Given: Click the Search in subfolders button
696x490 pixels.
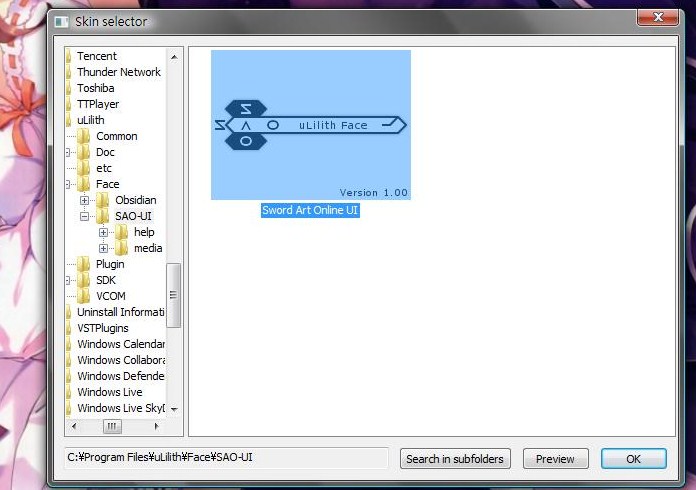Looking at the screenshot, I should pos(455,458).
